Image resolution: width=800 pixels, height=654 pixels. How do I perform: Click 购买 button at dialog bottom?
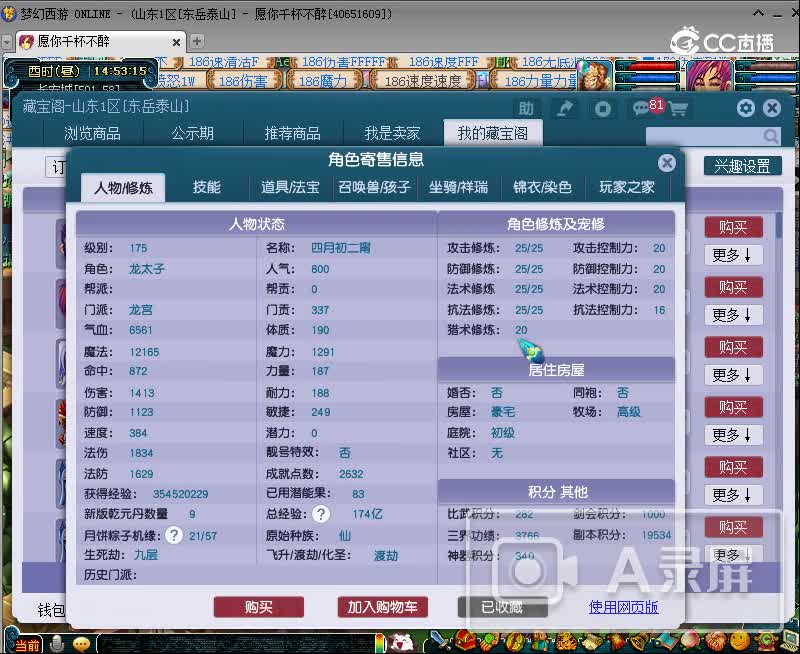tap(259, 607)
